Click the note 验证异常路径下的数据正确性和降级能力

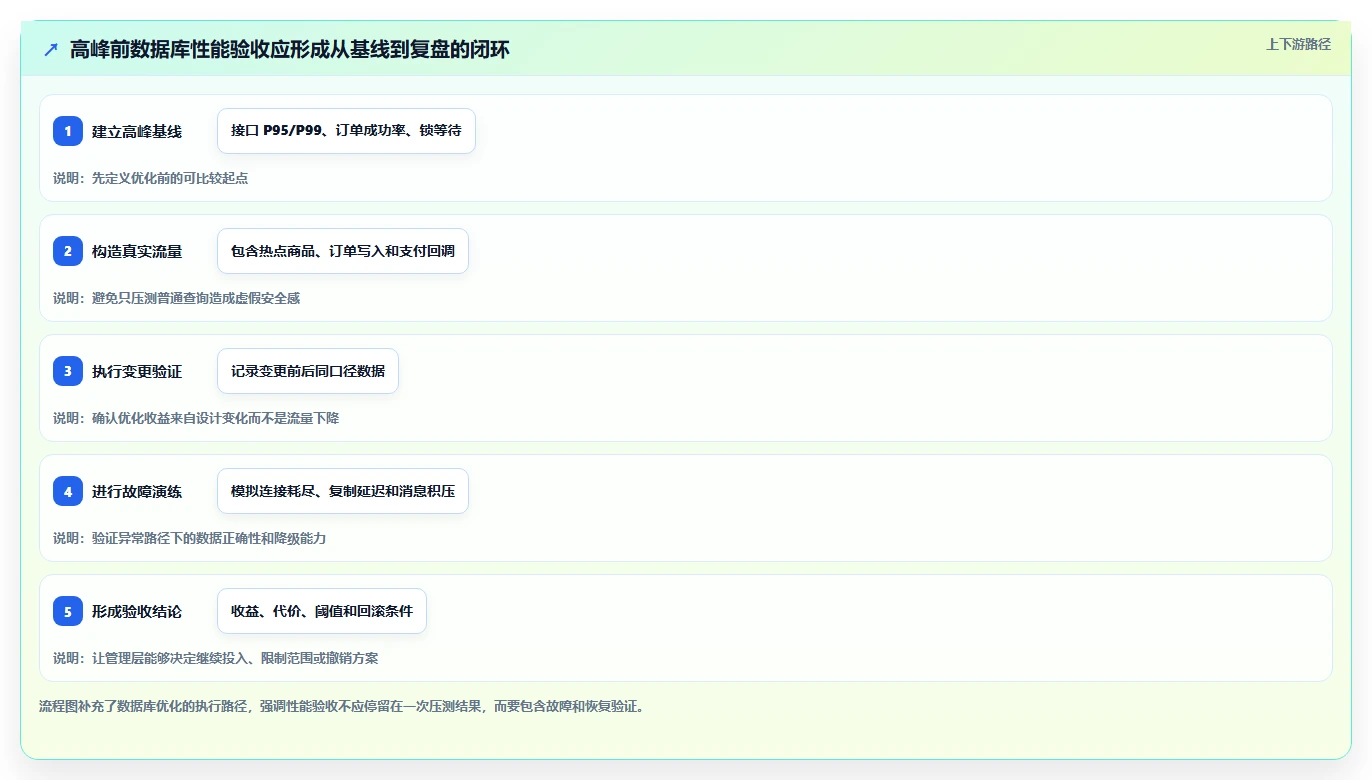click(x=209, y=538)
